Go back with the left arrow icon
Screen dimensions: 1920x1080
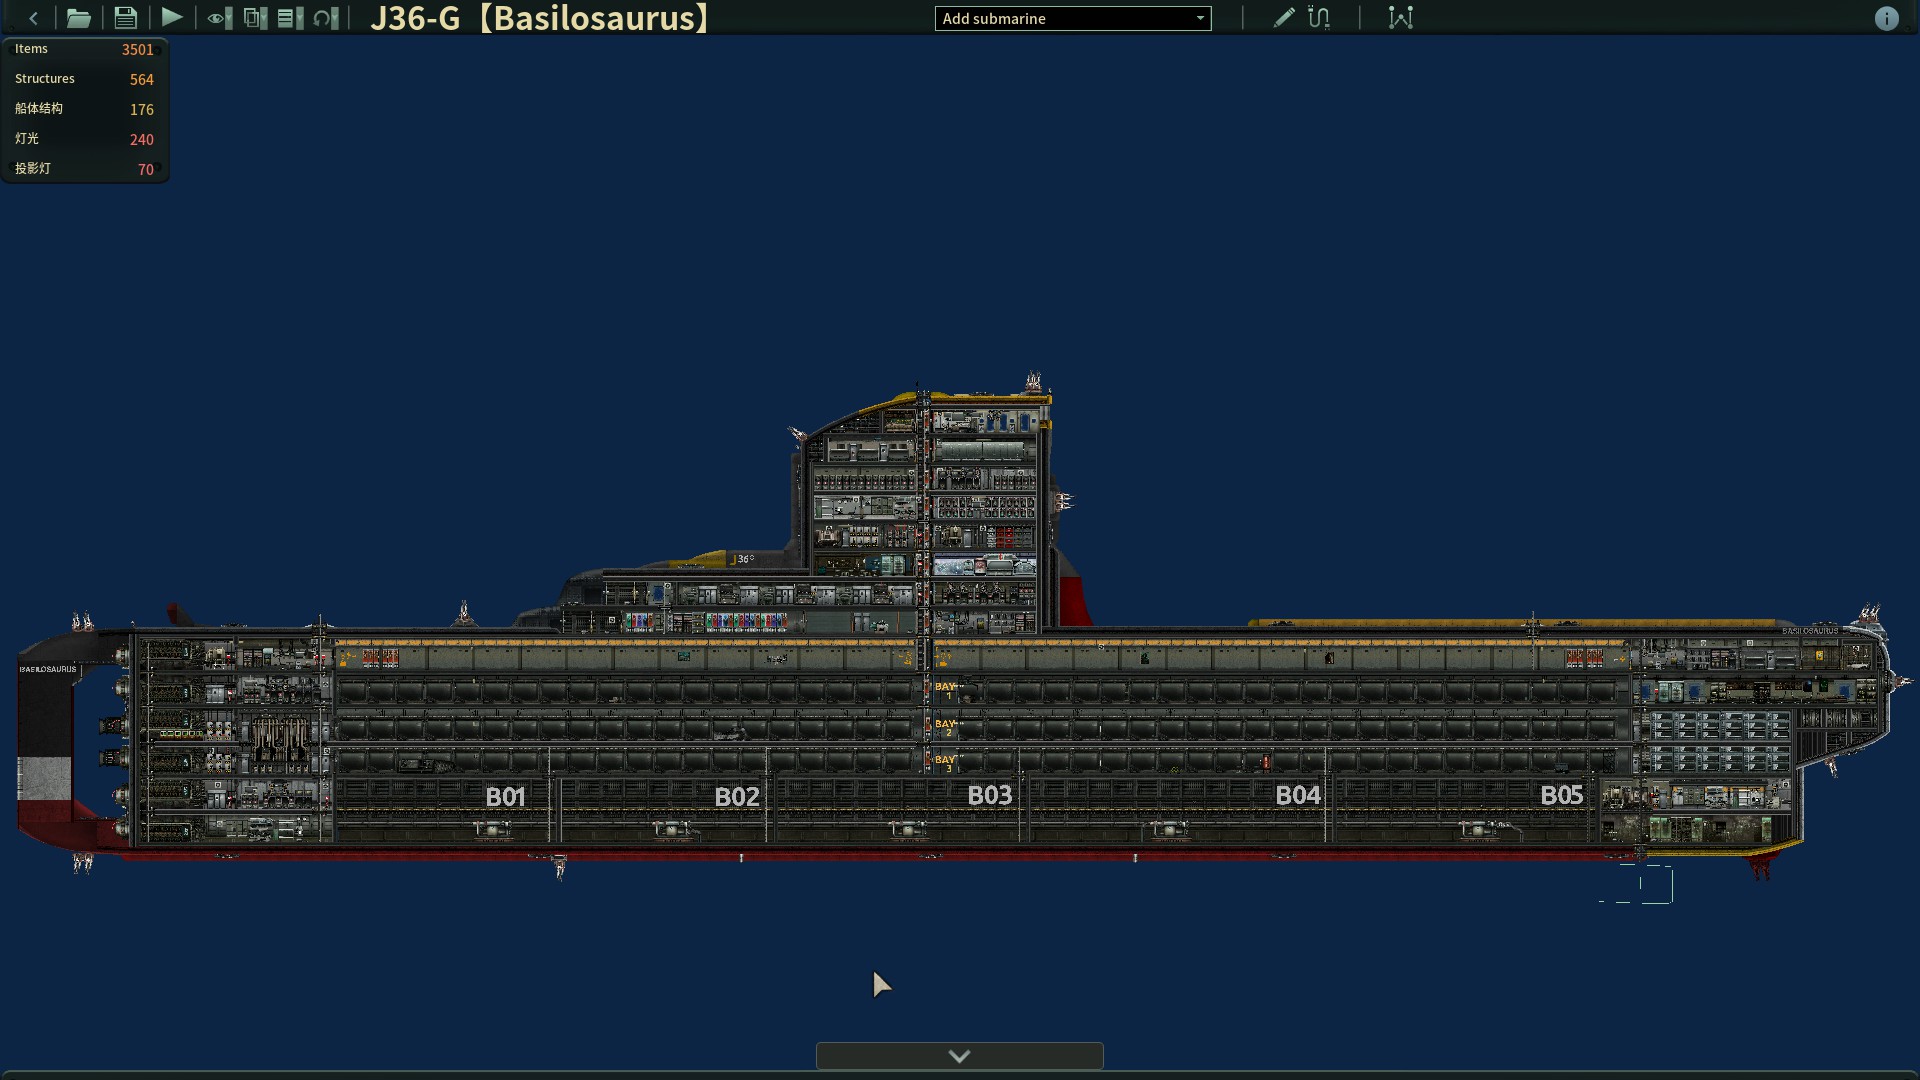pos(34,18)
